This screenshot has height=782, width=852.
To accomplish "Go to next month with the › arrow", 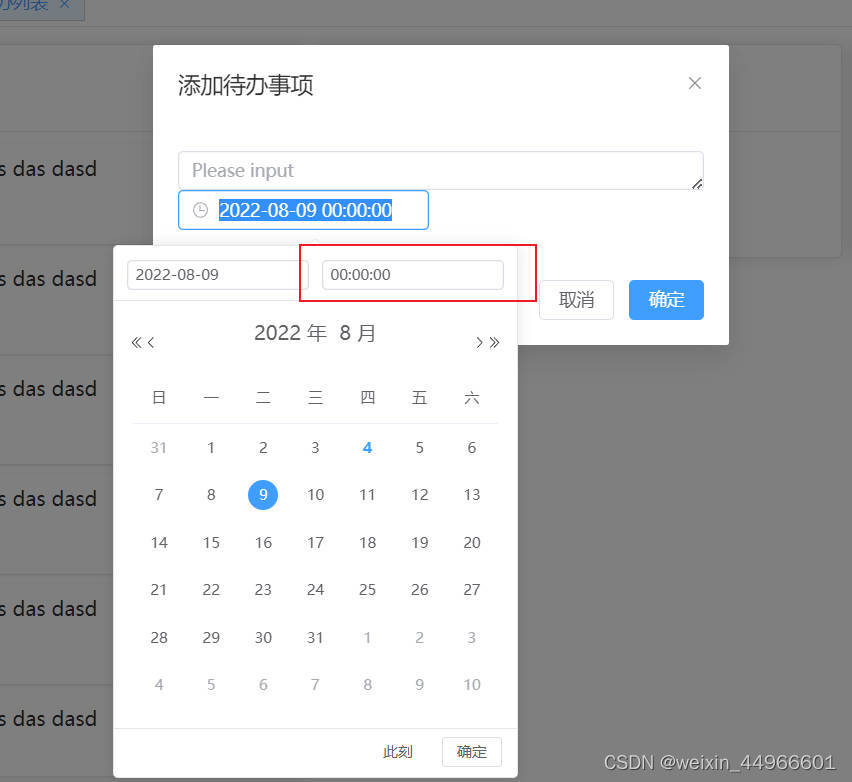I will click(x=479, y=342).
